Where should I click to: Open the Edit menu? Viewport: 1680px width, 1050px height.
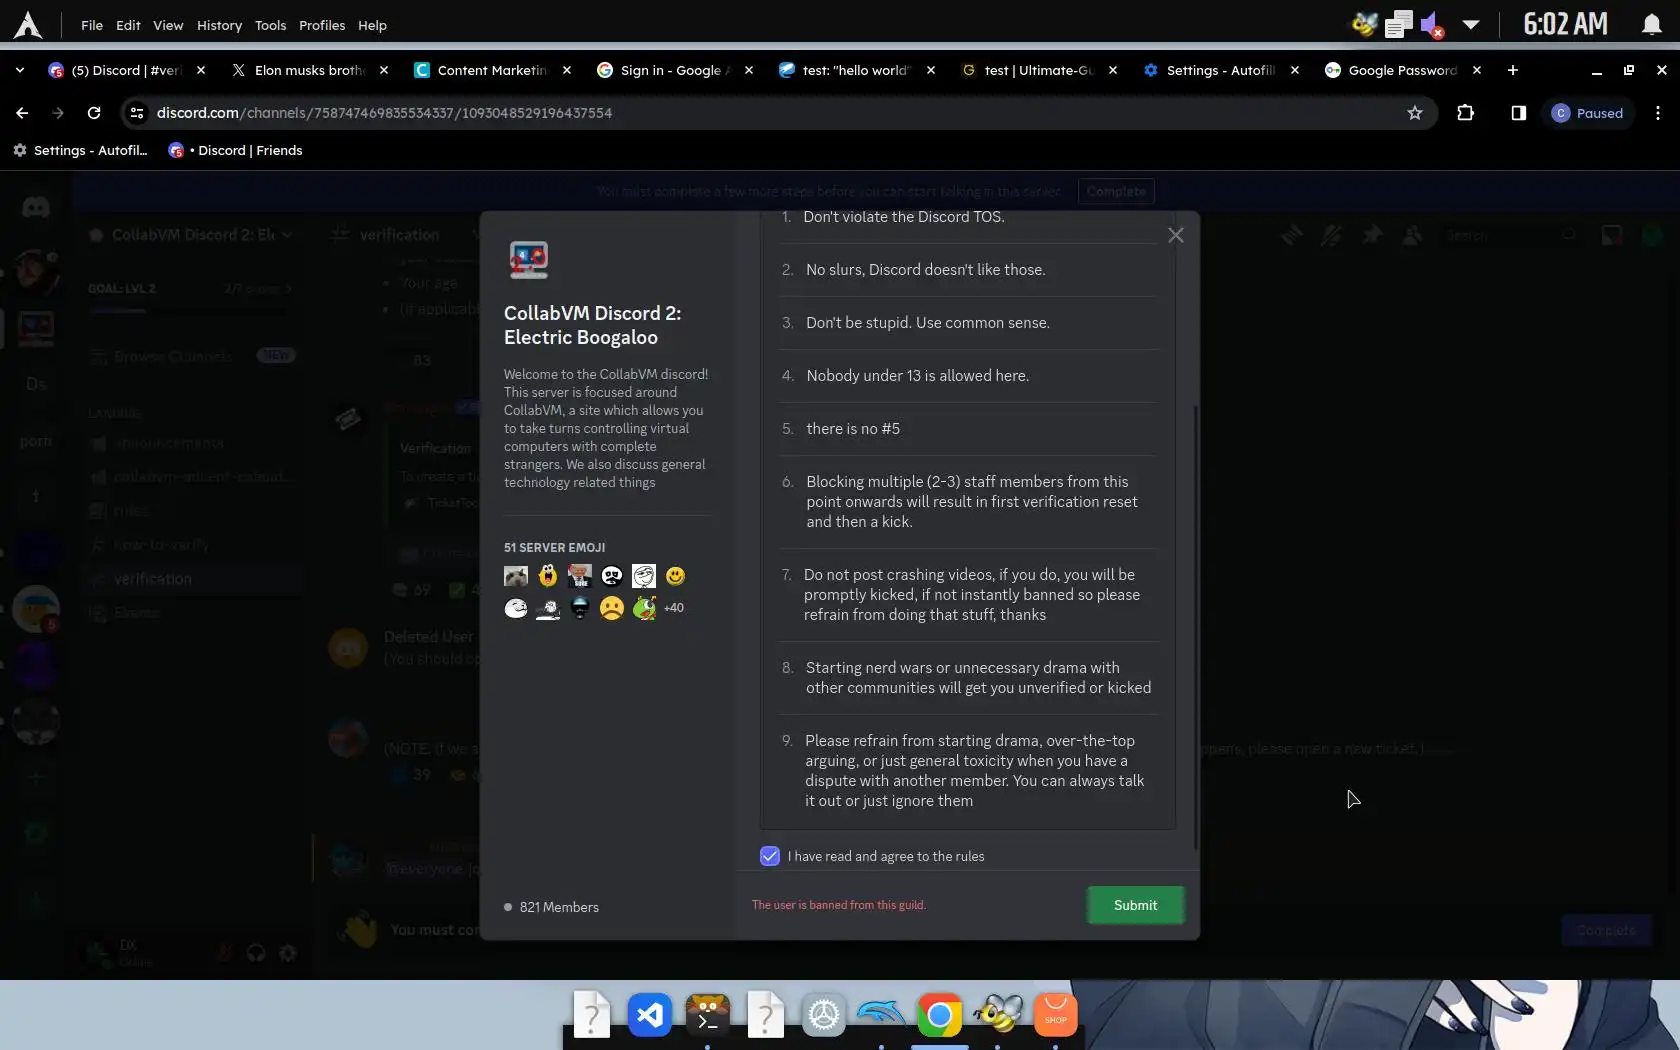128,25
